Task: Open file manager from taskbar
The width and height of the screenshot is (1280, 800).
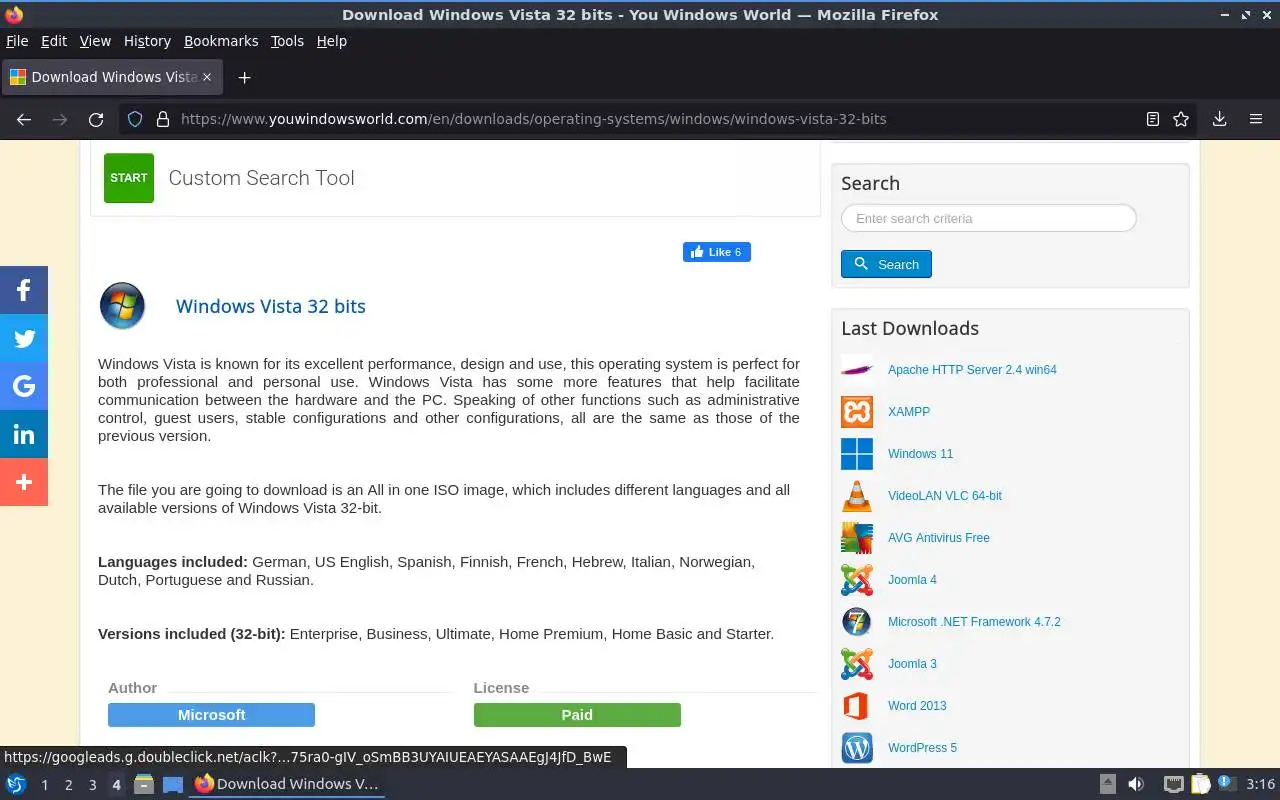Action: [144, 784]
